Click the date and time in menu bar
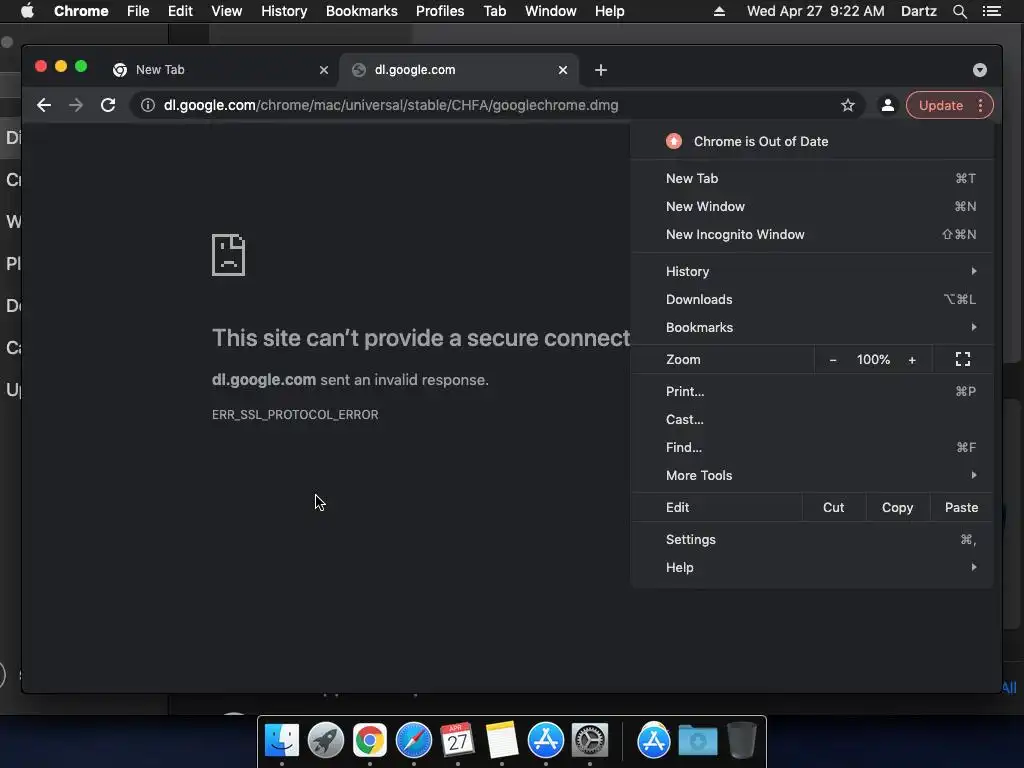1024x768 pixels. [x=816, y=11]
